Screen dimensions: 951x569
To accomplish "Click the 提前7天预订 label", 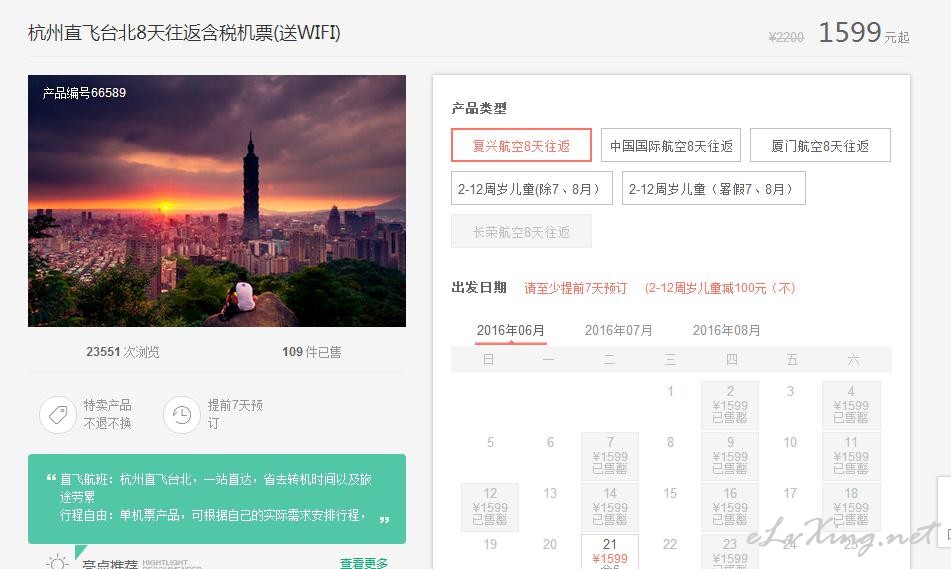I will point(235,414).
